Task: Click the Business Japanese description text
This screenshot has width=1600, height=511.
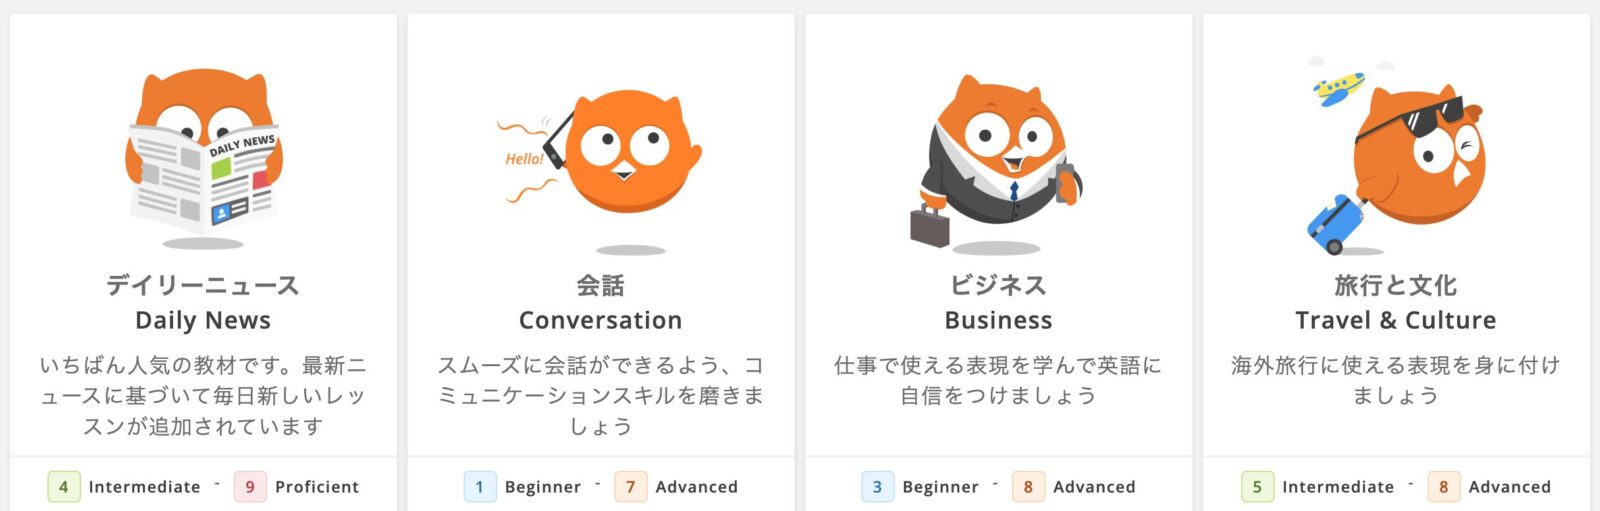Action: (998, 381)
